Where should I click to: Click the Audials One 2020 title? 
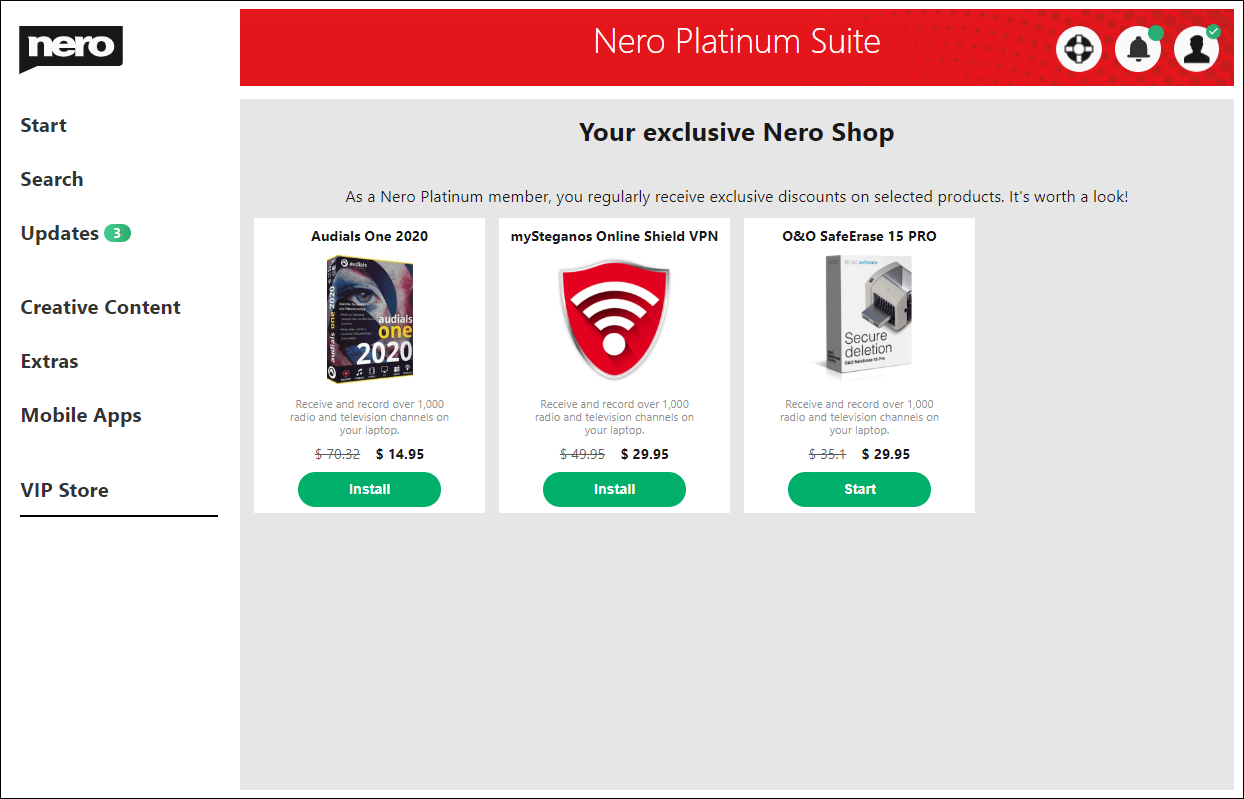pyautogui.click(x=369, y=236)
